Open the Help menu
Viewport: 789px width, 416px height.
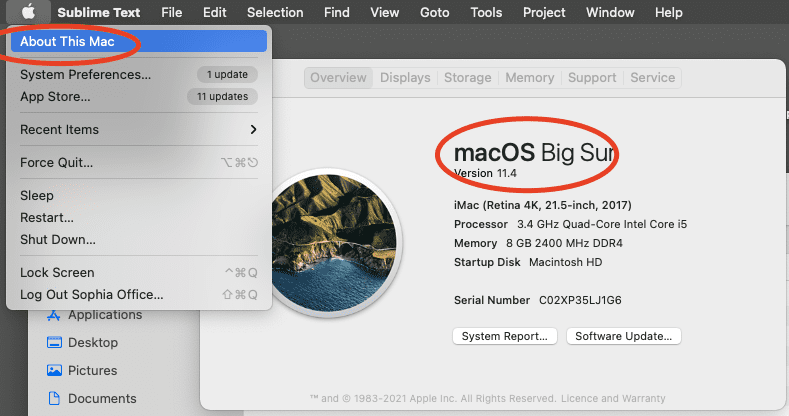click(x=669, y=12)
